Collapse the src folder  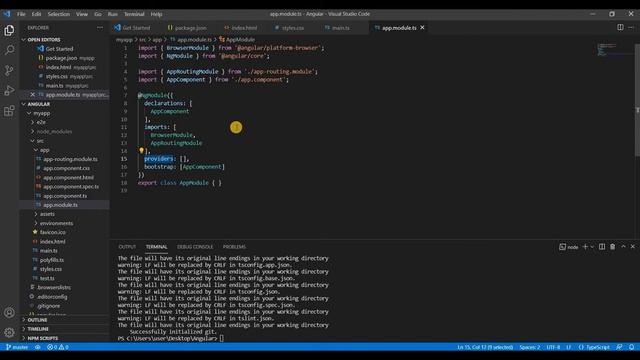coord(40,141)
